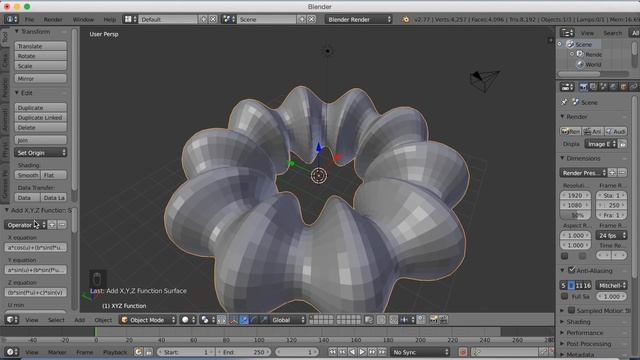The height and width of the screenshot is (360, 640).
Task: Open the No Sync dropdown
Action: (420, 352)
